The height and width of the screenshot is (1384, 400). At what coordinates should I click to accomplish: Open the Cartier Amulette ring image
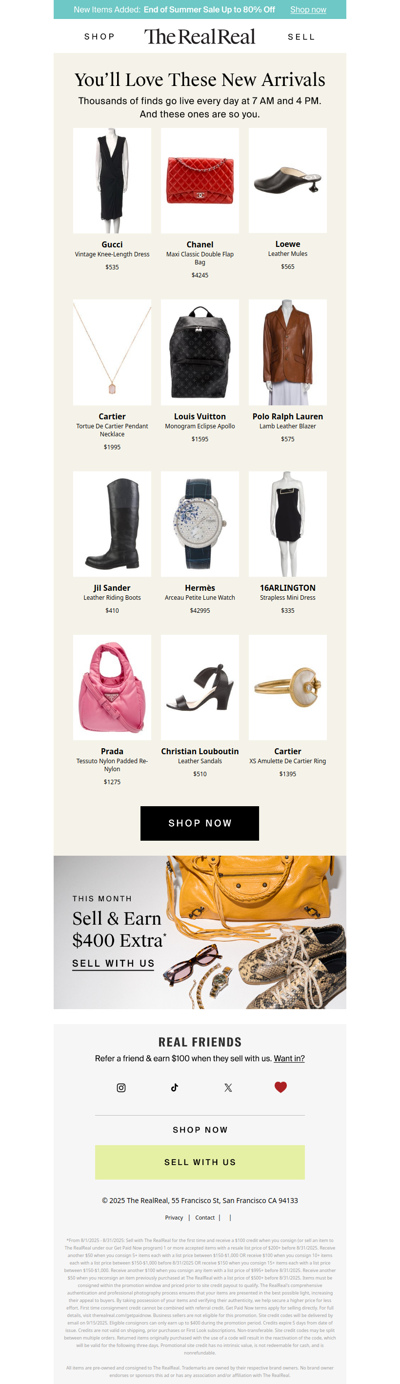click(288, 687)
